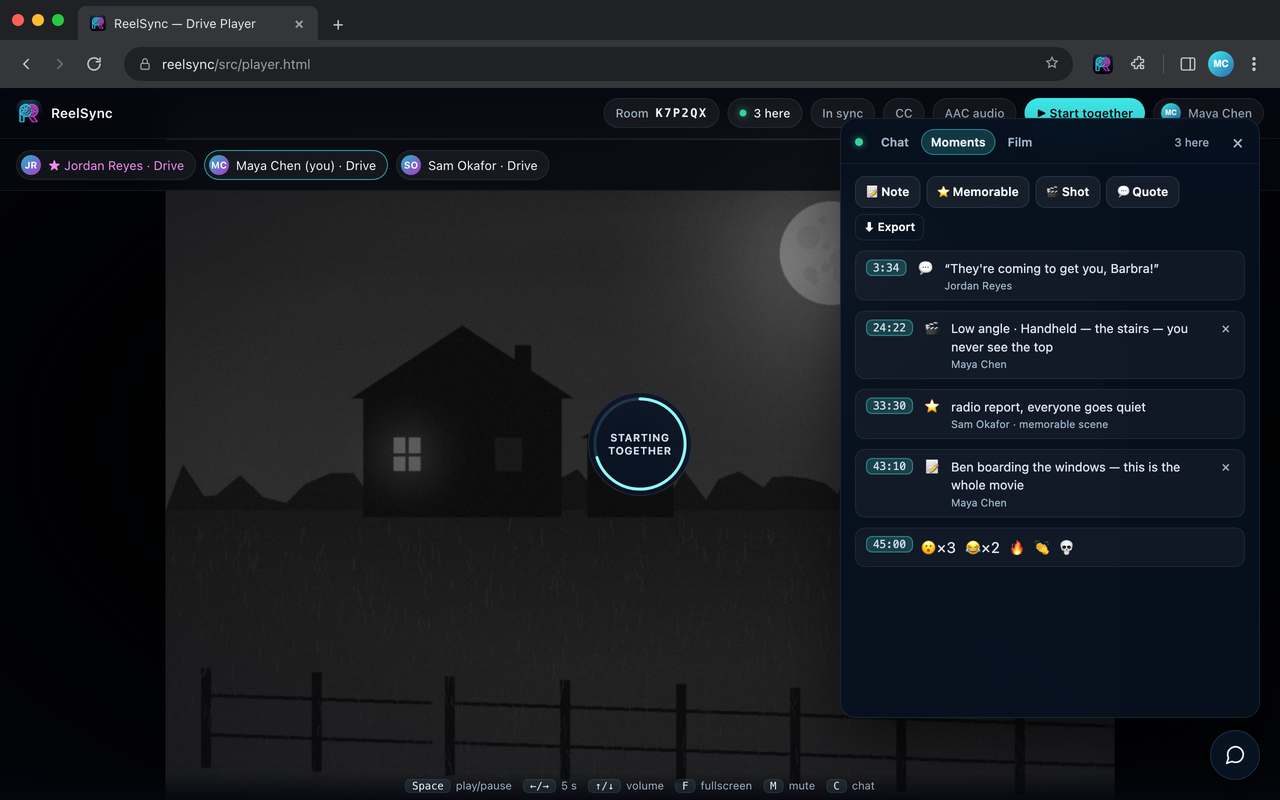This screenshot has width=1280, height=800.
Task: Close the Moments side panel
Action: 1237,143
